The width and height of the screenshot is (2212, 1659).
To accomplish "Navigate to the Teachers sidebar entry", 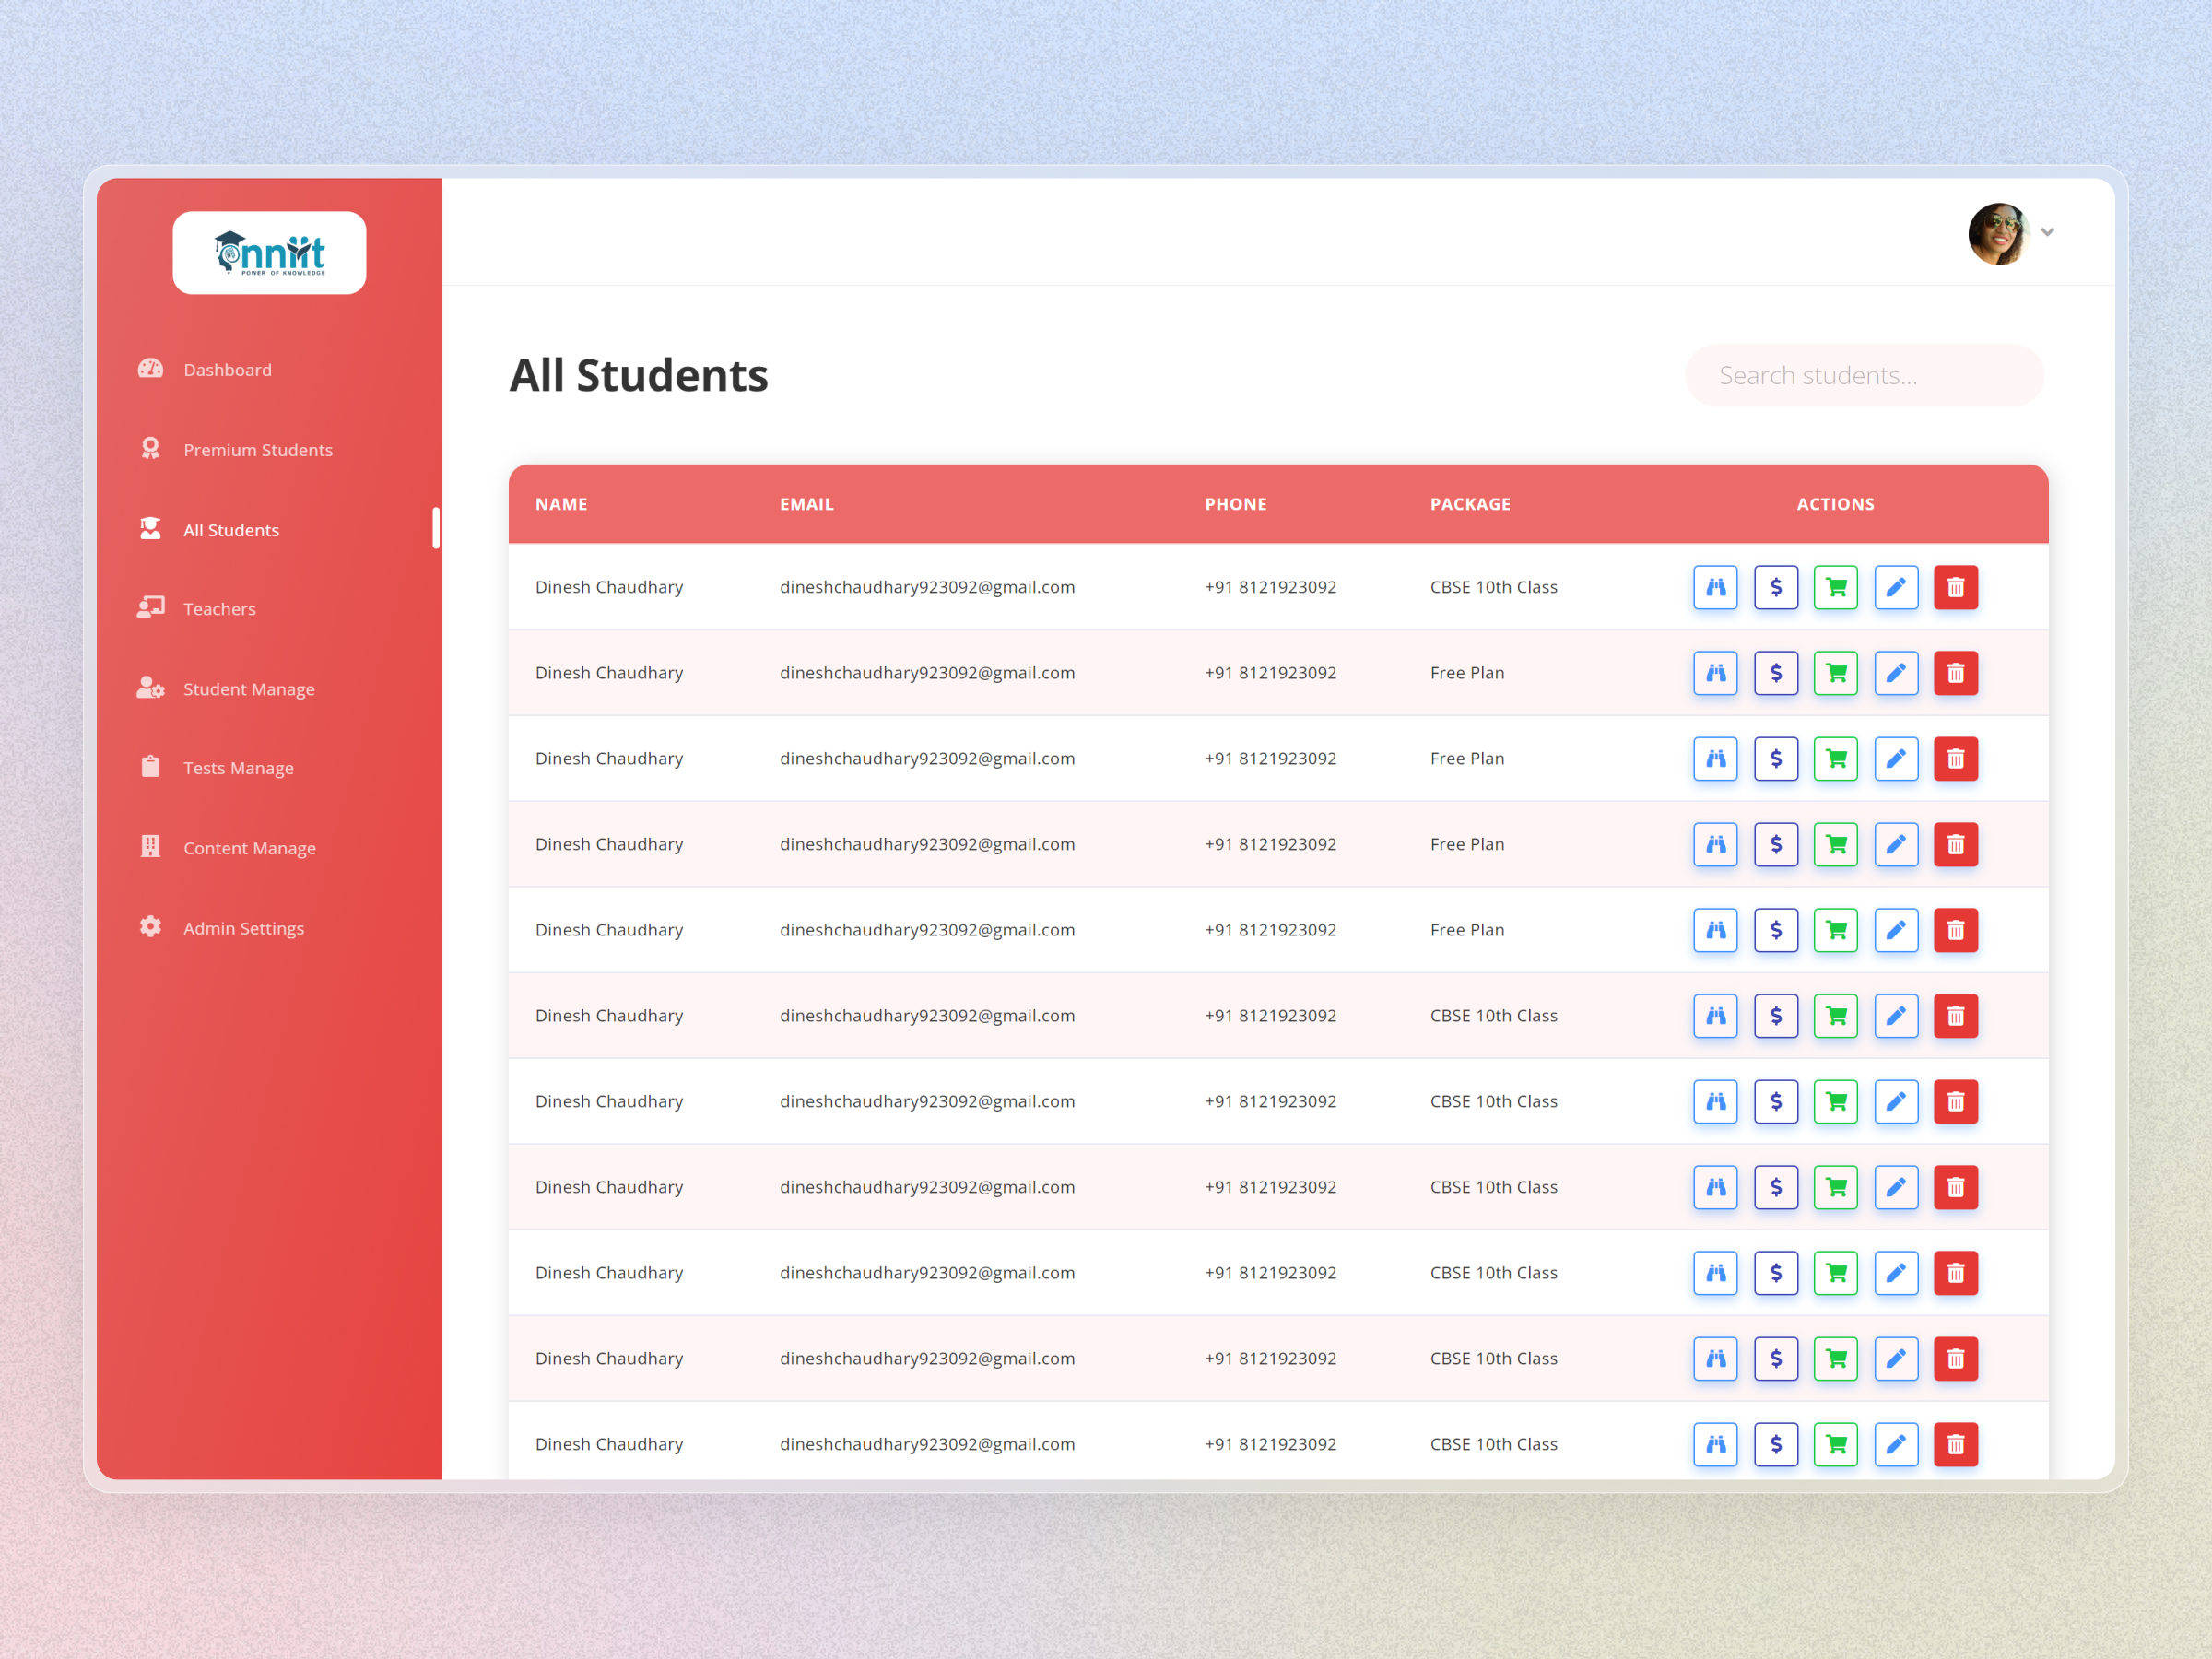I will [219, 608].
